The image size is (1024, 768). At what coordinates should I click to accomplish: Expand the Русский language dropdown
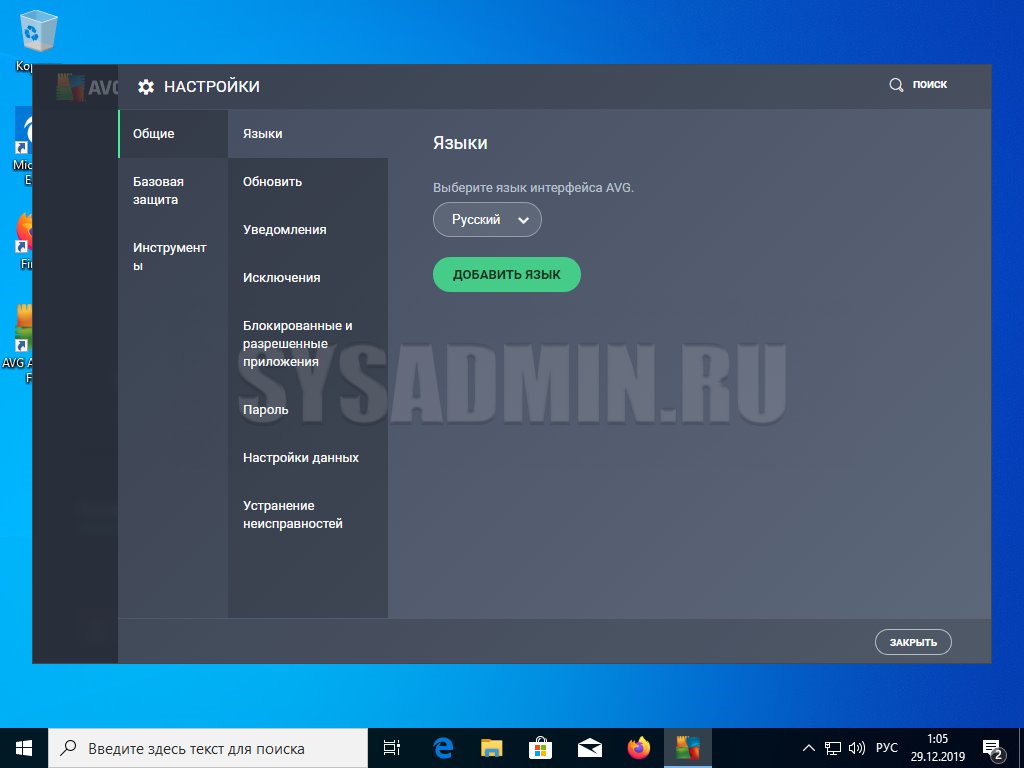tap(487, 220)
